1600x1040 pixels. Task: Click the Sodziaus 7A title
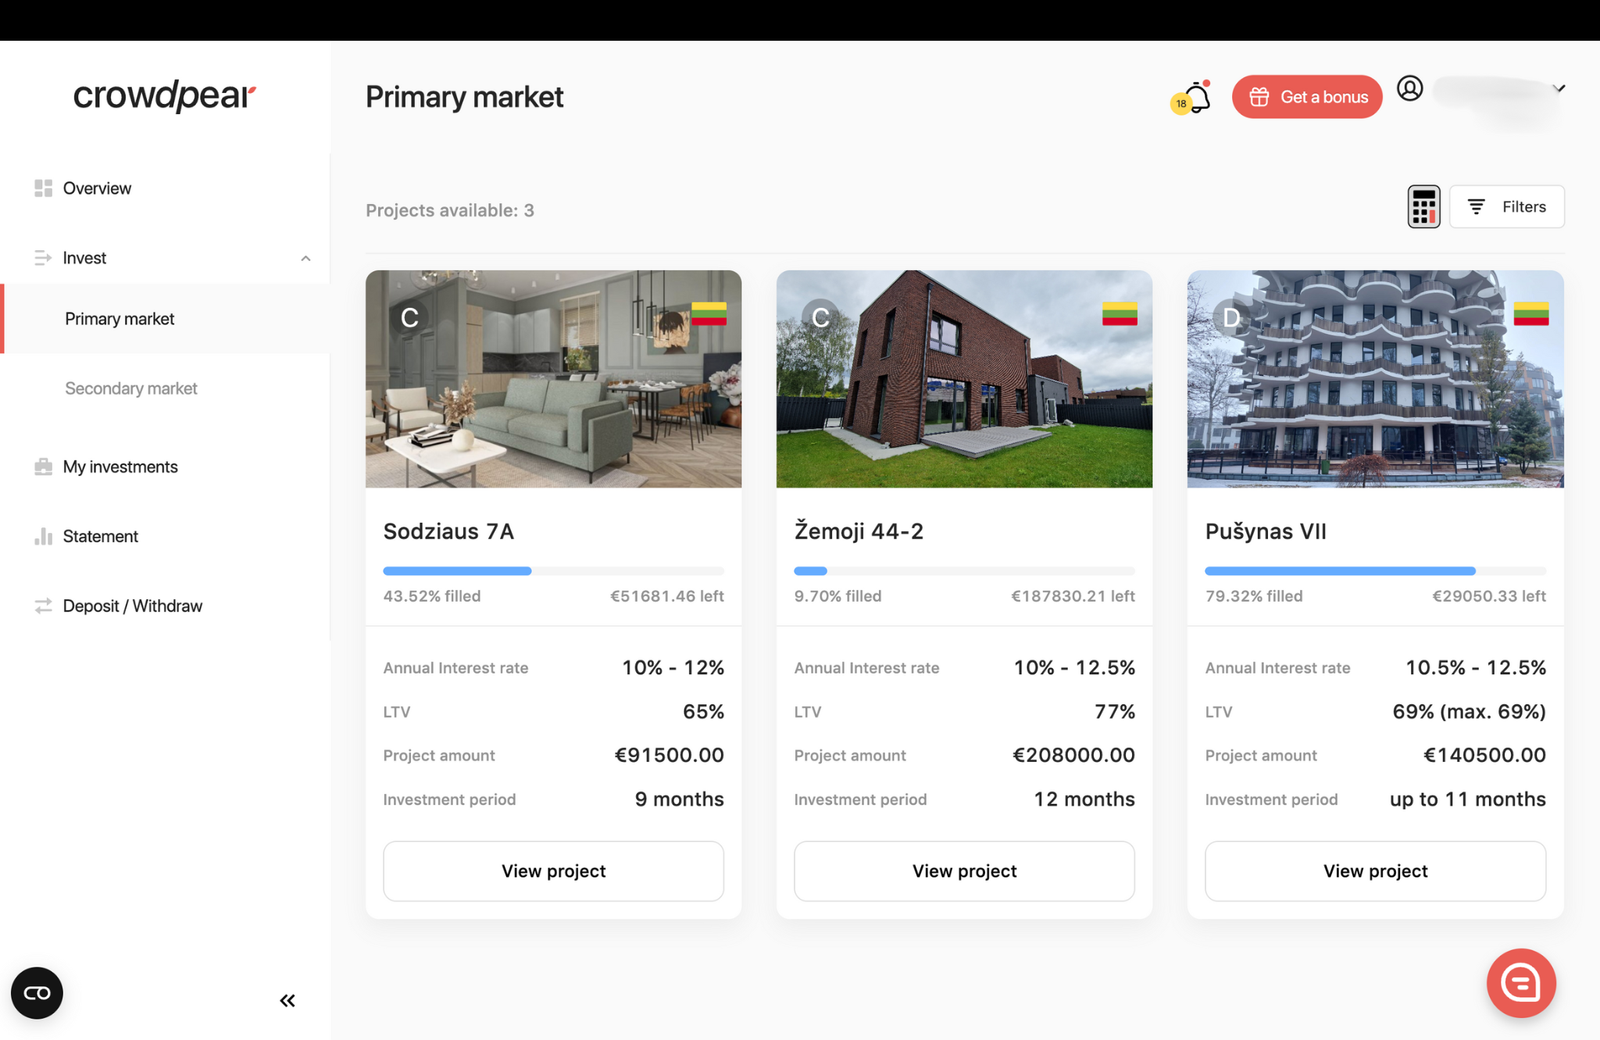449,531
